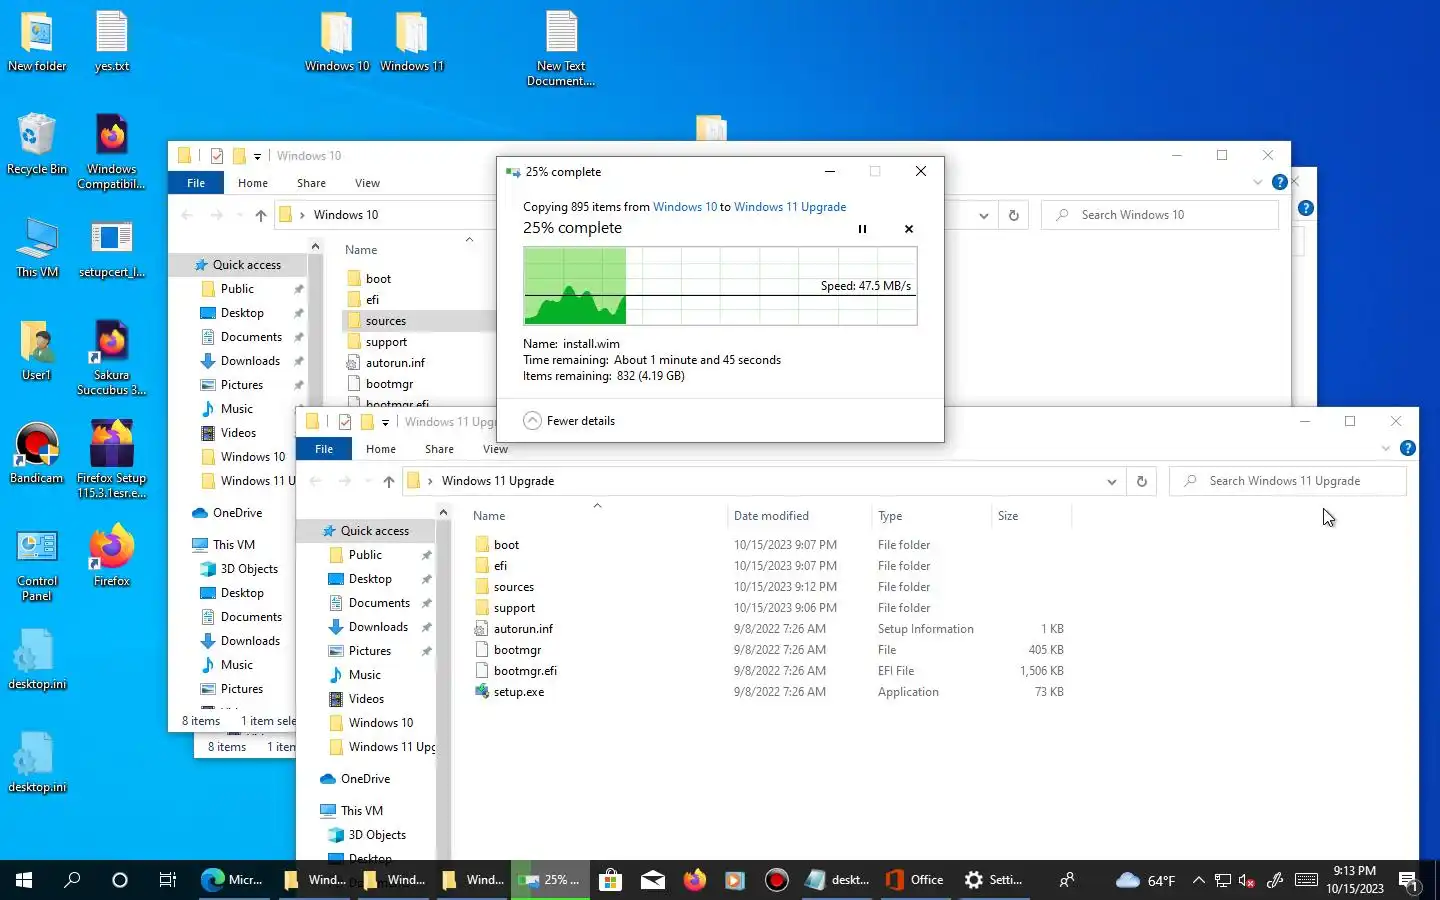Expand the ribbon in Windows 10 window
1440x900 pixels.
coord(1258,182)
